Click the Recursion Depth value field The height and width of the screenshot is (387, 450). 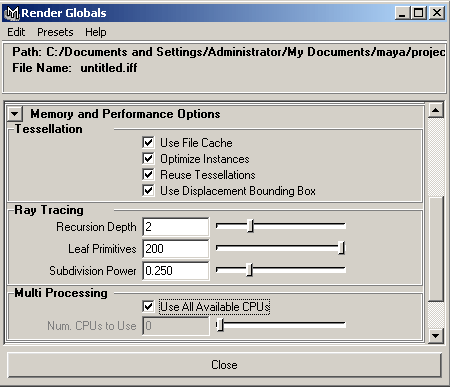coord(176,227)
